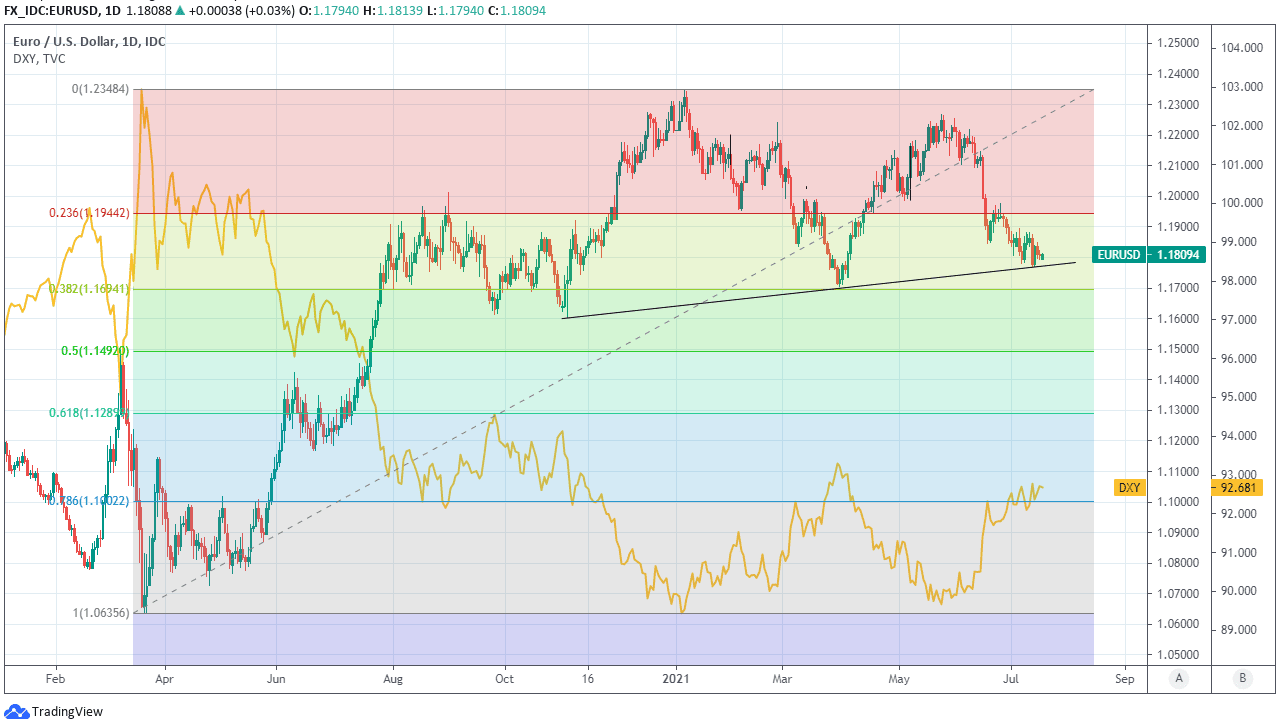This screenshot has height=723, width=1276.
Task: Open the DXY, TVC legend entry
Action: [x=39, y=58]
